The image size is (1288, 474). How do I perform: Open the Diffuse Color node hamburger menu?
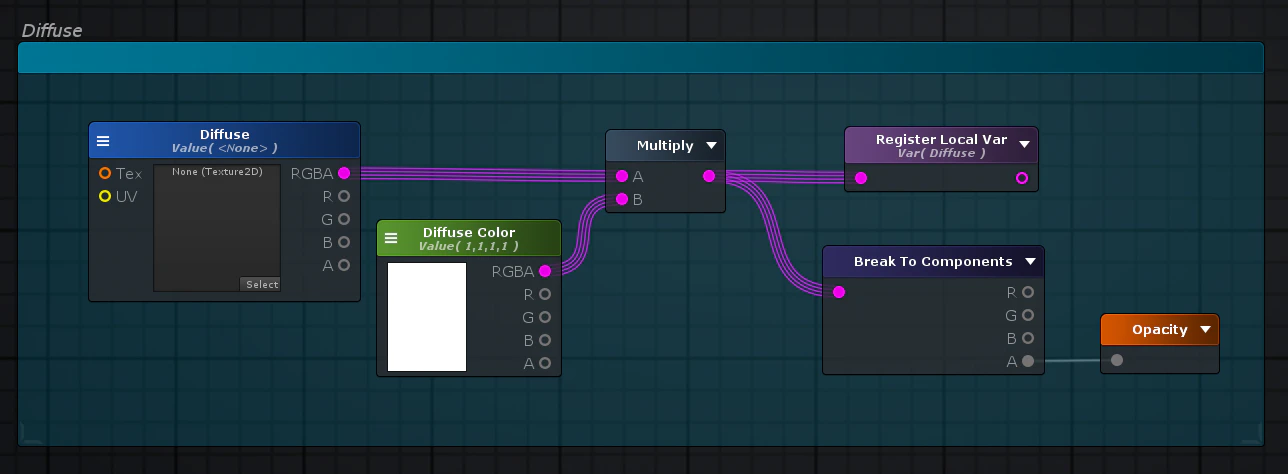click(391, 239)
